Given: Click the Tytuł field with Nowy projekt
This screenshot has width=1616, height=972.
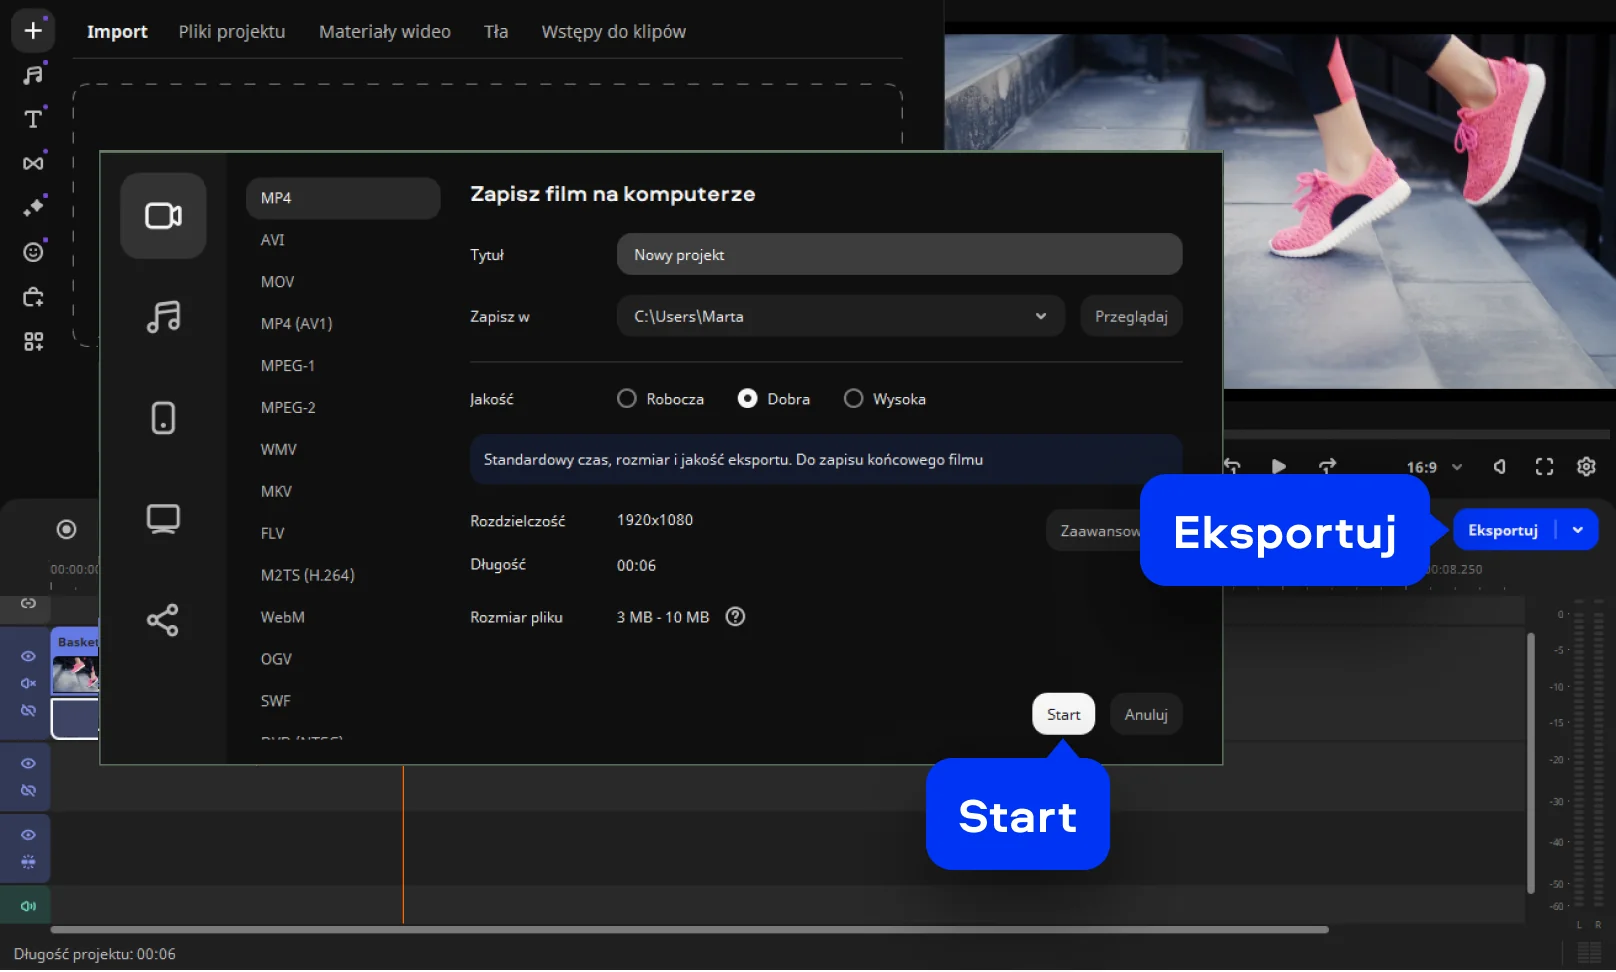Looking at the screenshot, I should click(x=898, y=255).
